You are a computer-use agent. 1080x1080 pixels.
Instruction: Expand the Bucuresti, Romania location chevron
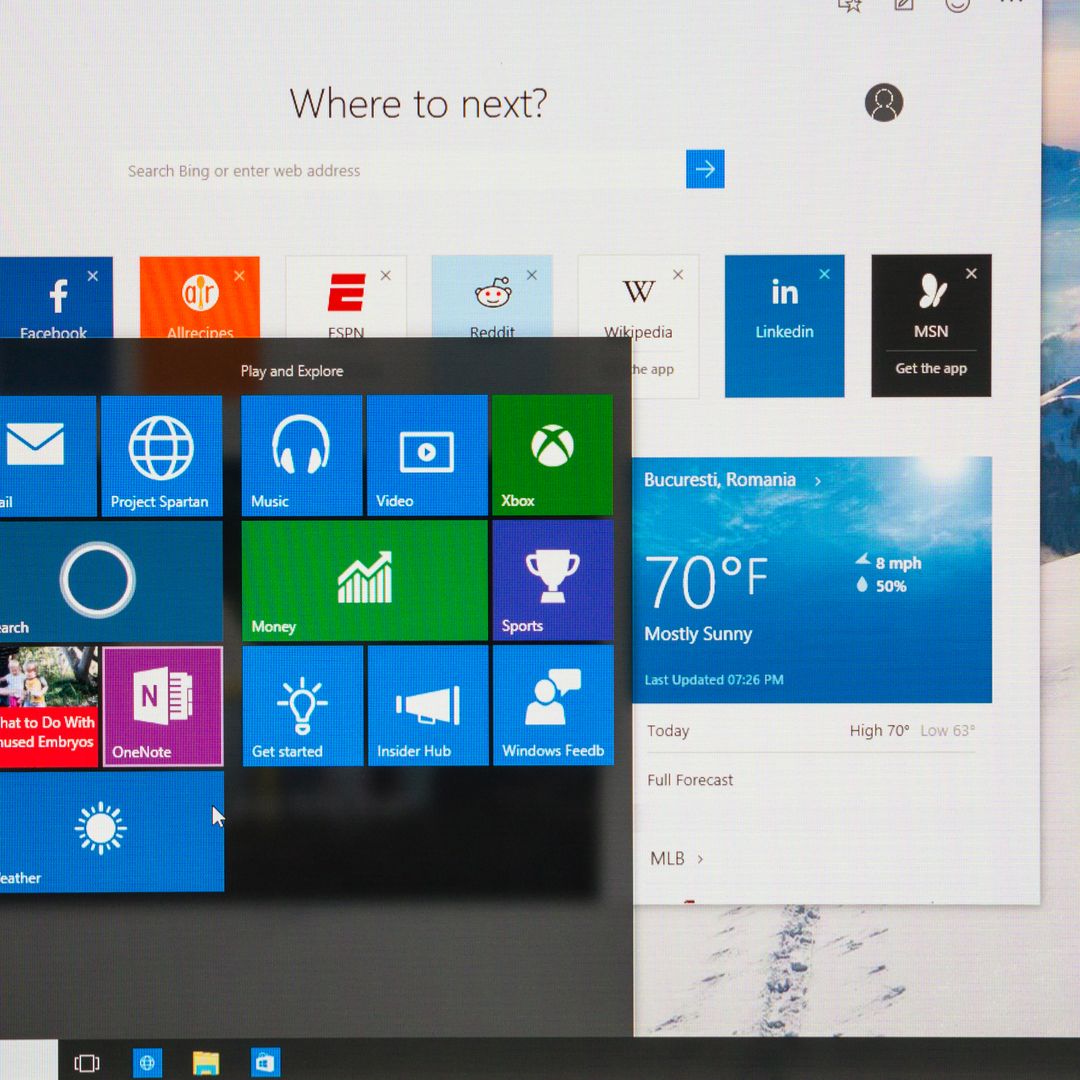[x=818, y=481]
